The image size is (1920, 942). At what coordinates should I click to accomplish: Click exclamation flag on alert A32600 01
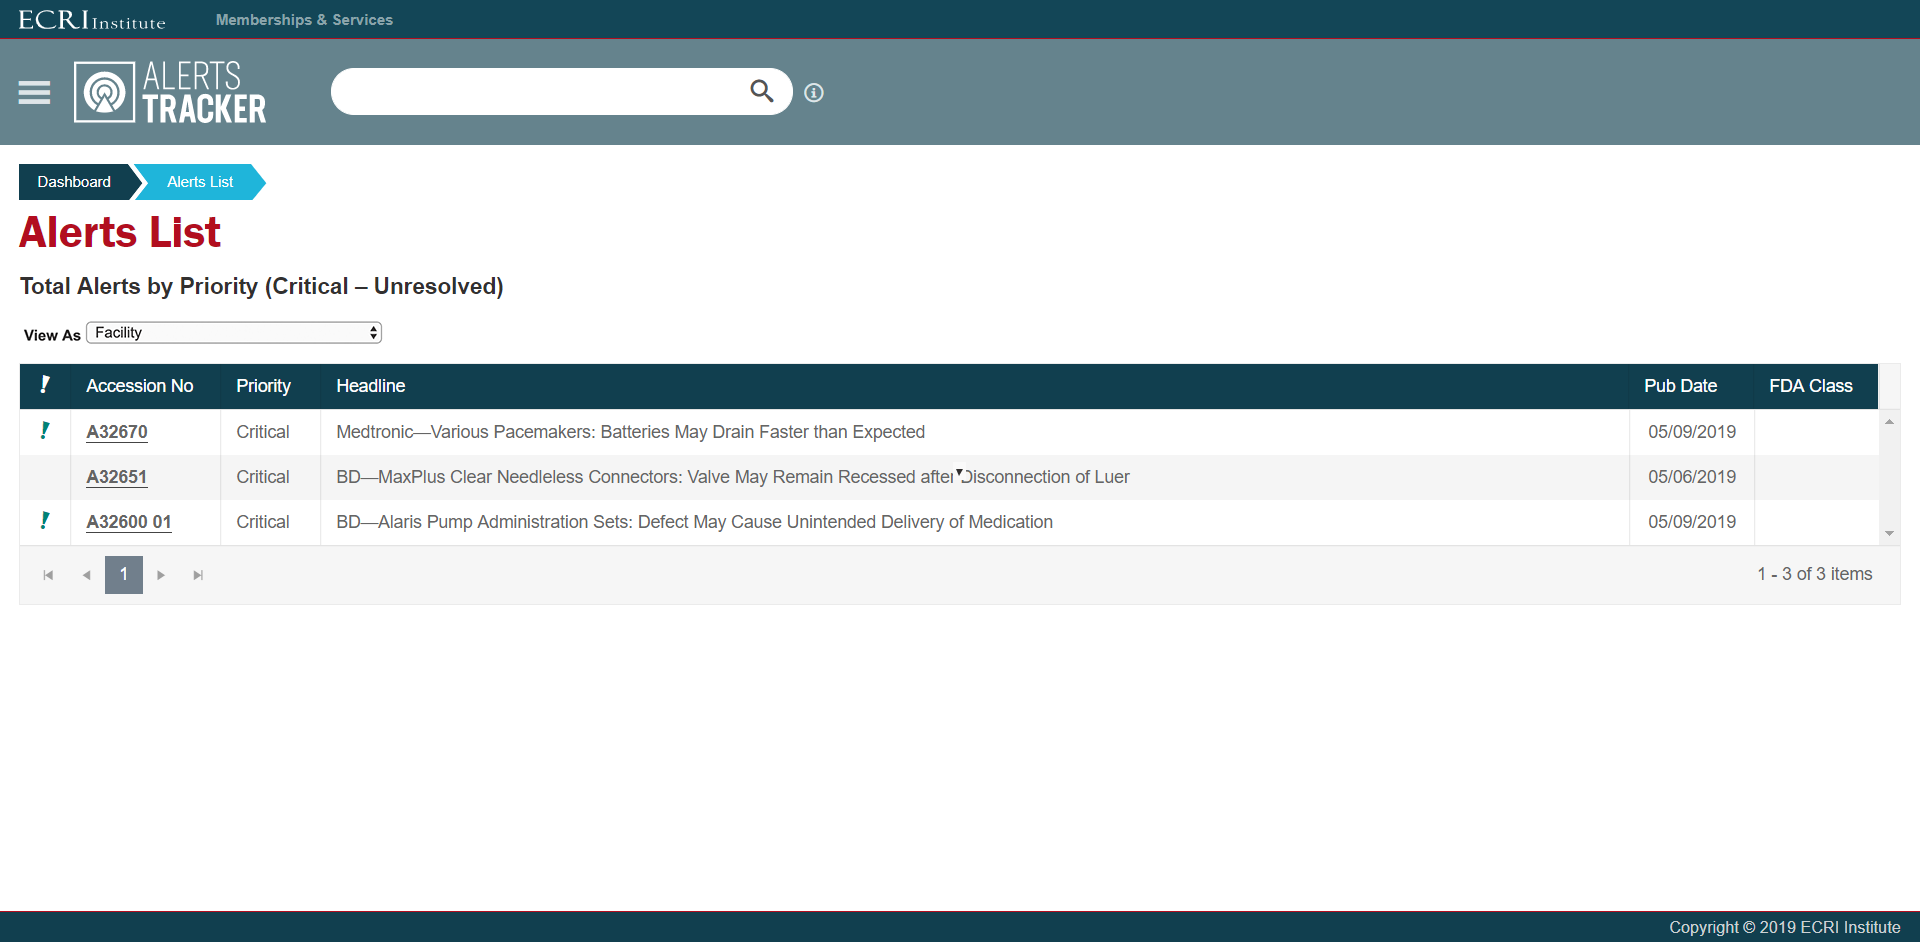45,521
